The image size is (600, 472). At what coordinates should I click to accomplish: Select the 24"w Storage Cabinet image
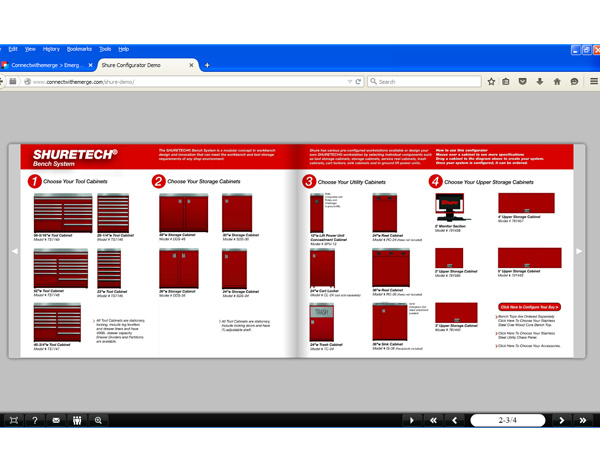[234, 268]
